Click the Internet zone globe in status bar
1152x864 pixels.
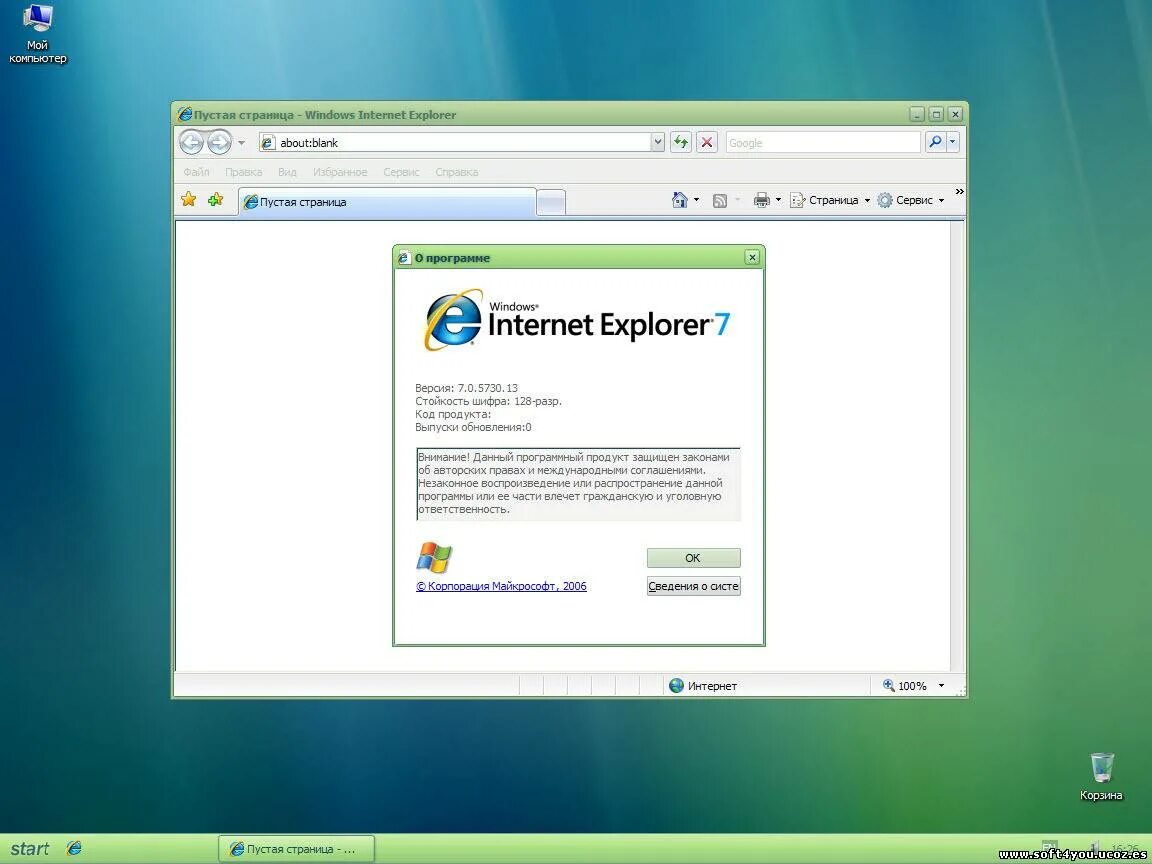coord(678,685)
